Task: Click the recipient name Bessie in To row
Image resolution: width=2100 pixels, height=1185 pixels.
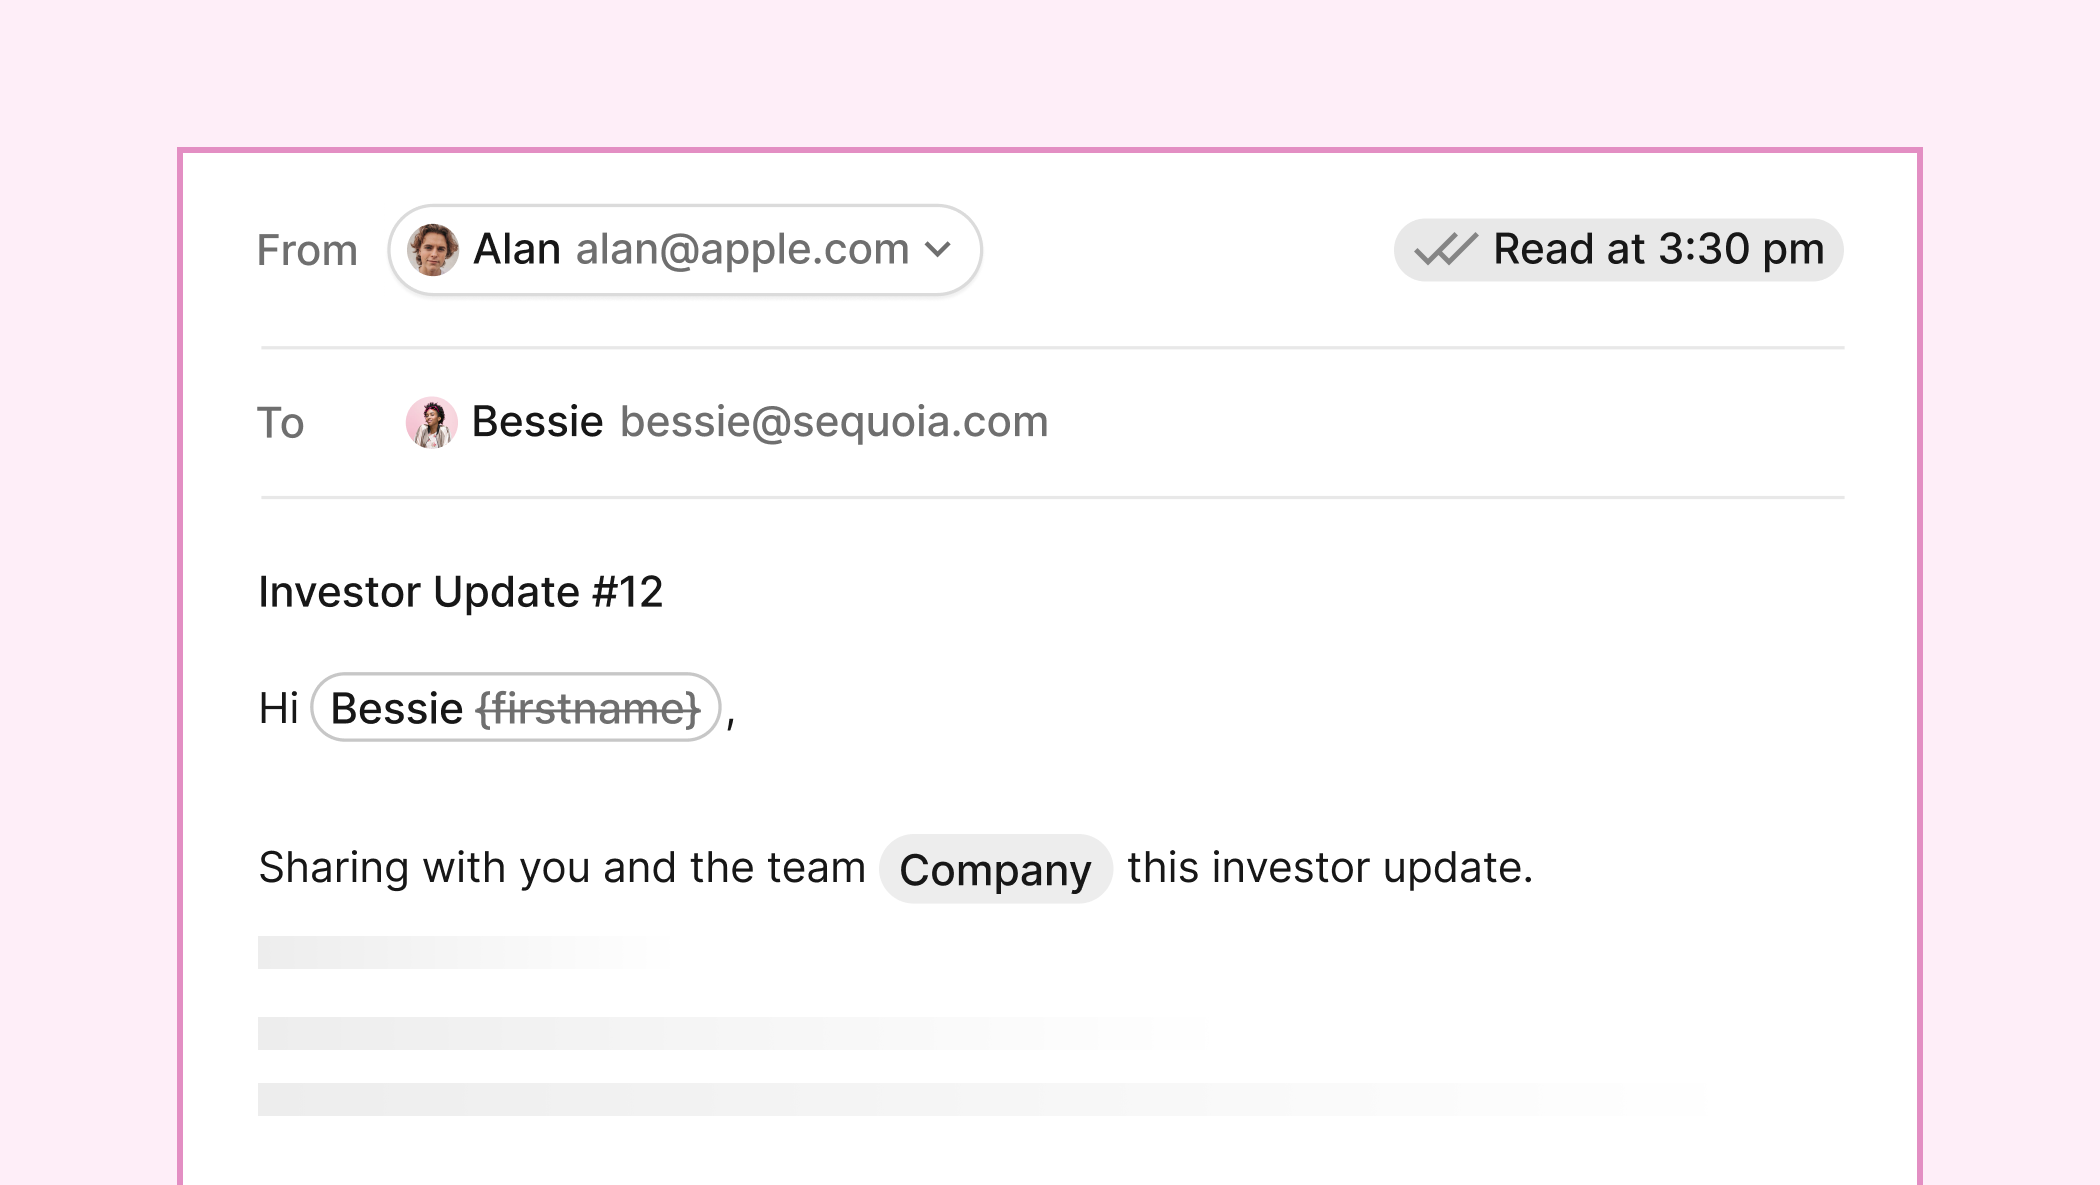Action: point(537,422)
